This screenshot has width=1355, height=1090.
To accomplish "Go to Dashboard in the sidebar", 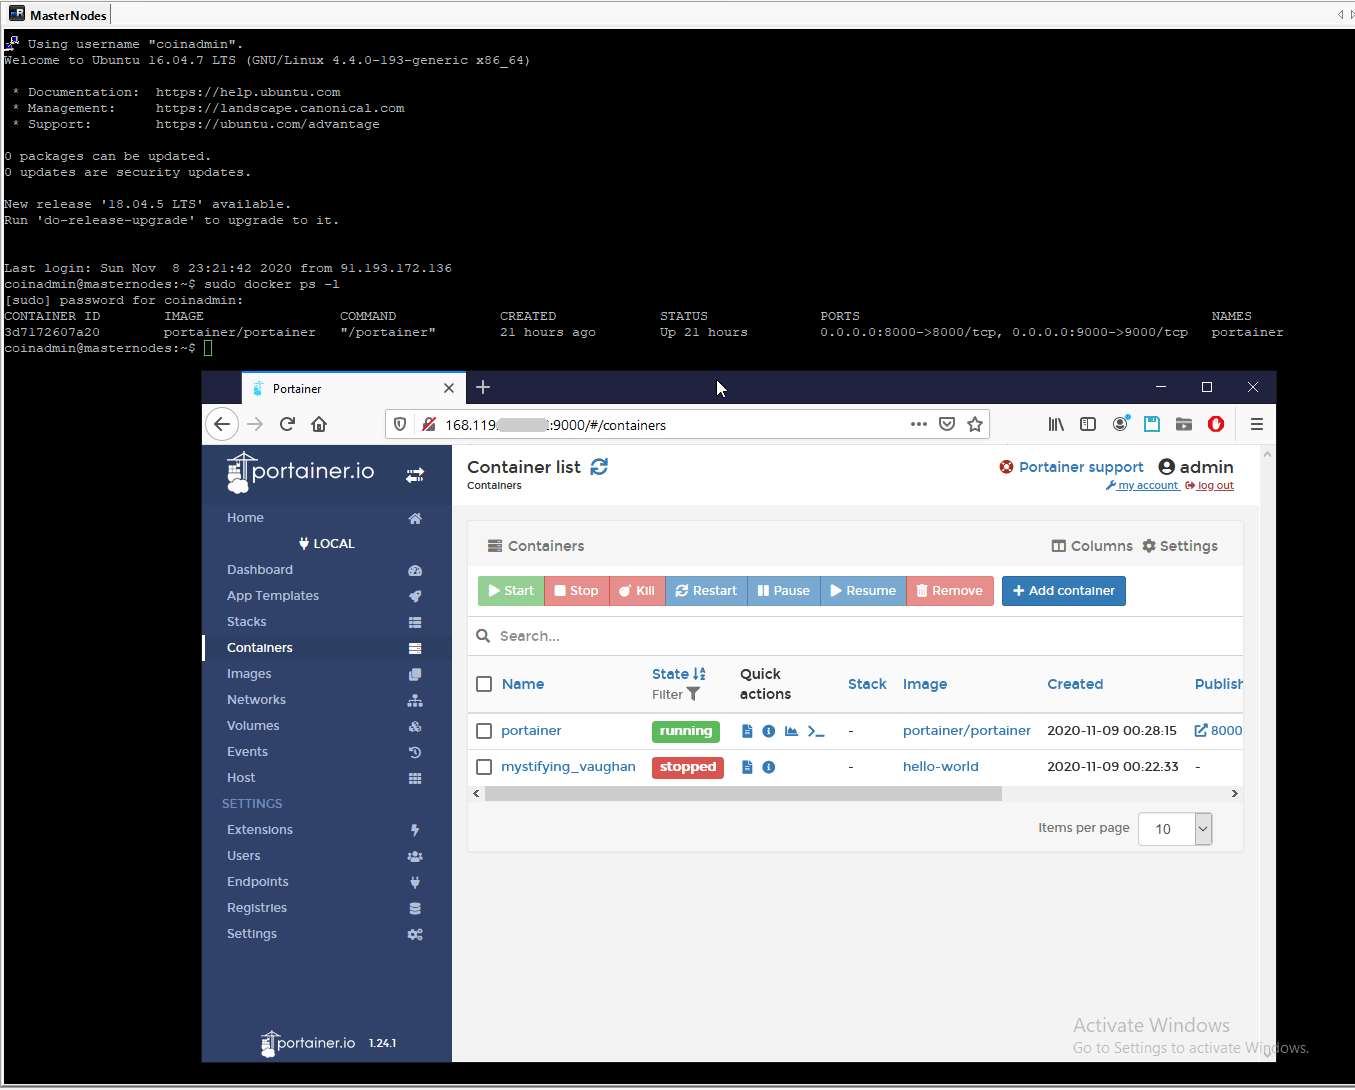I will point(327,570).
